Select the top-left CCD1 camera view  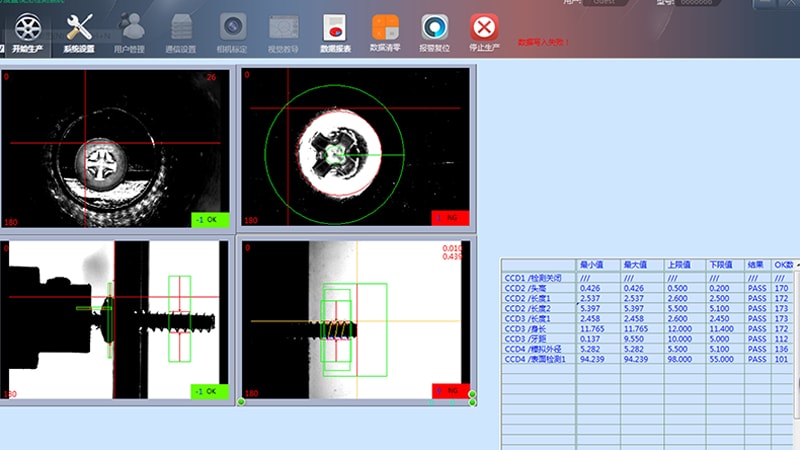click(x=115, y=148)
